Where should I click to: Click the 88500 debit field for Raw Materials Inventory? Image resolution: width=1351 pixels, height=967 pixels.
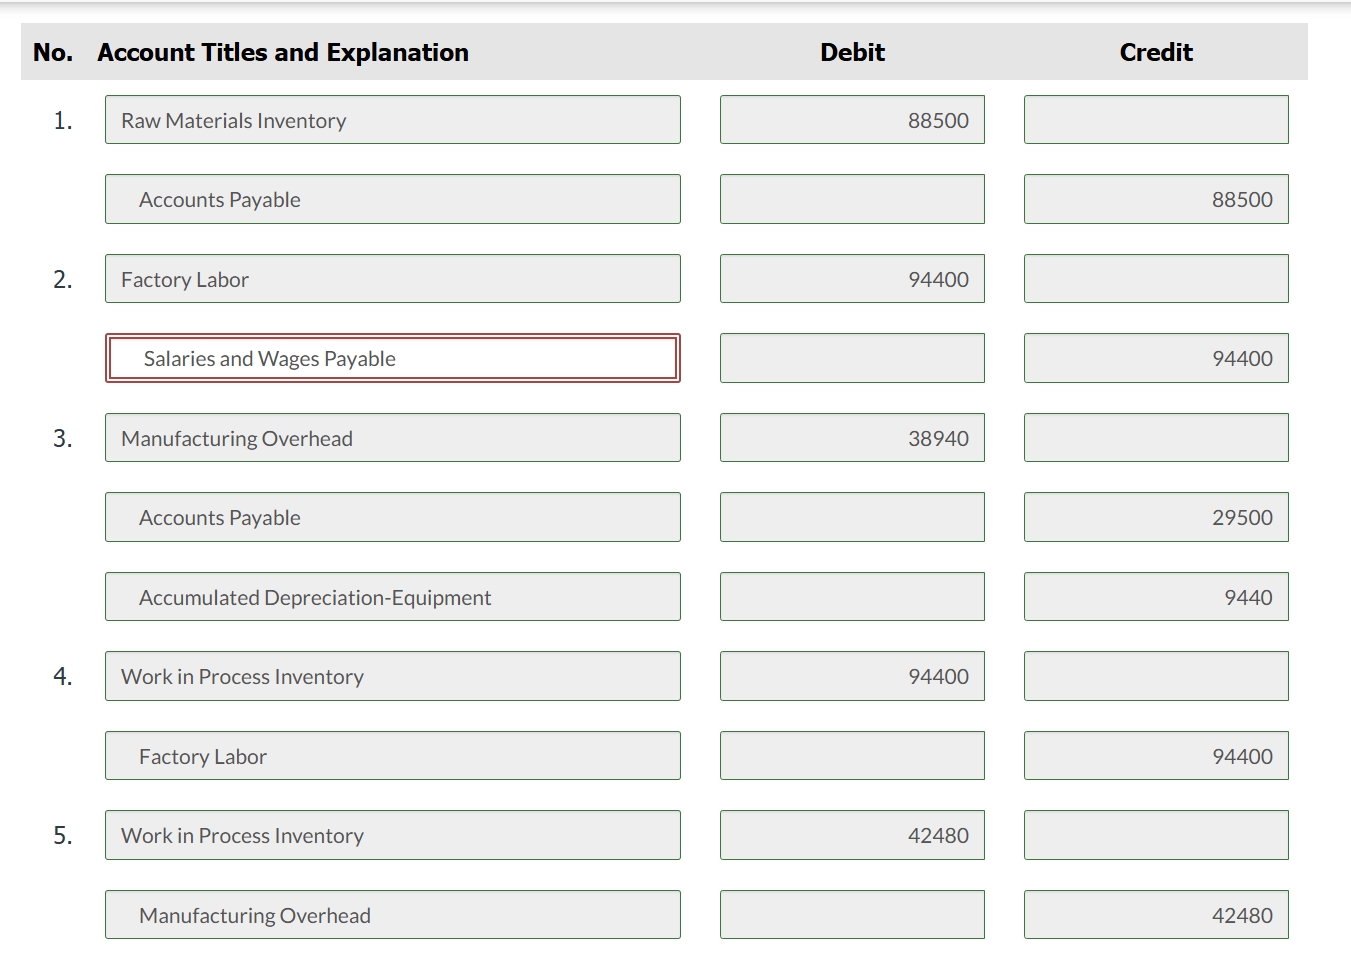[x=852, y=120]
